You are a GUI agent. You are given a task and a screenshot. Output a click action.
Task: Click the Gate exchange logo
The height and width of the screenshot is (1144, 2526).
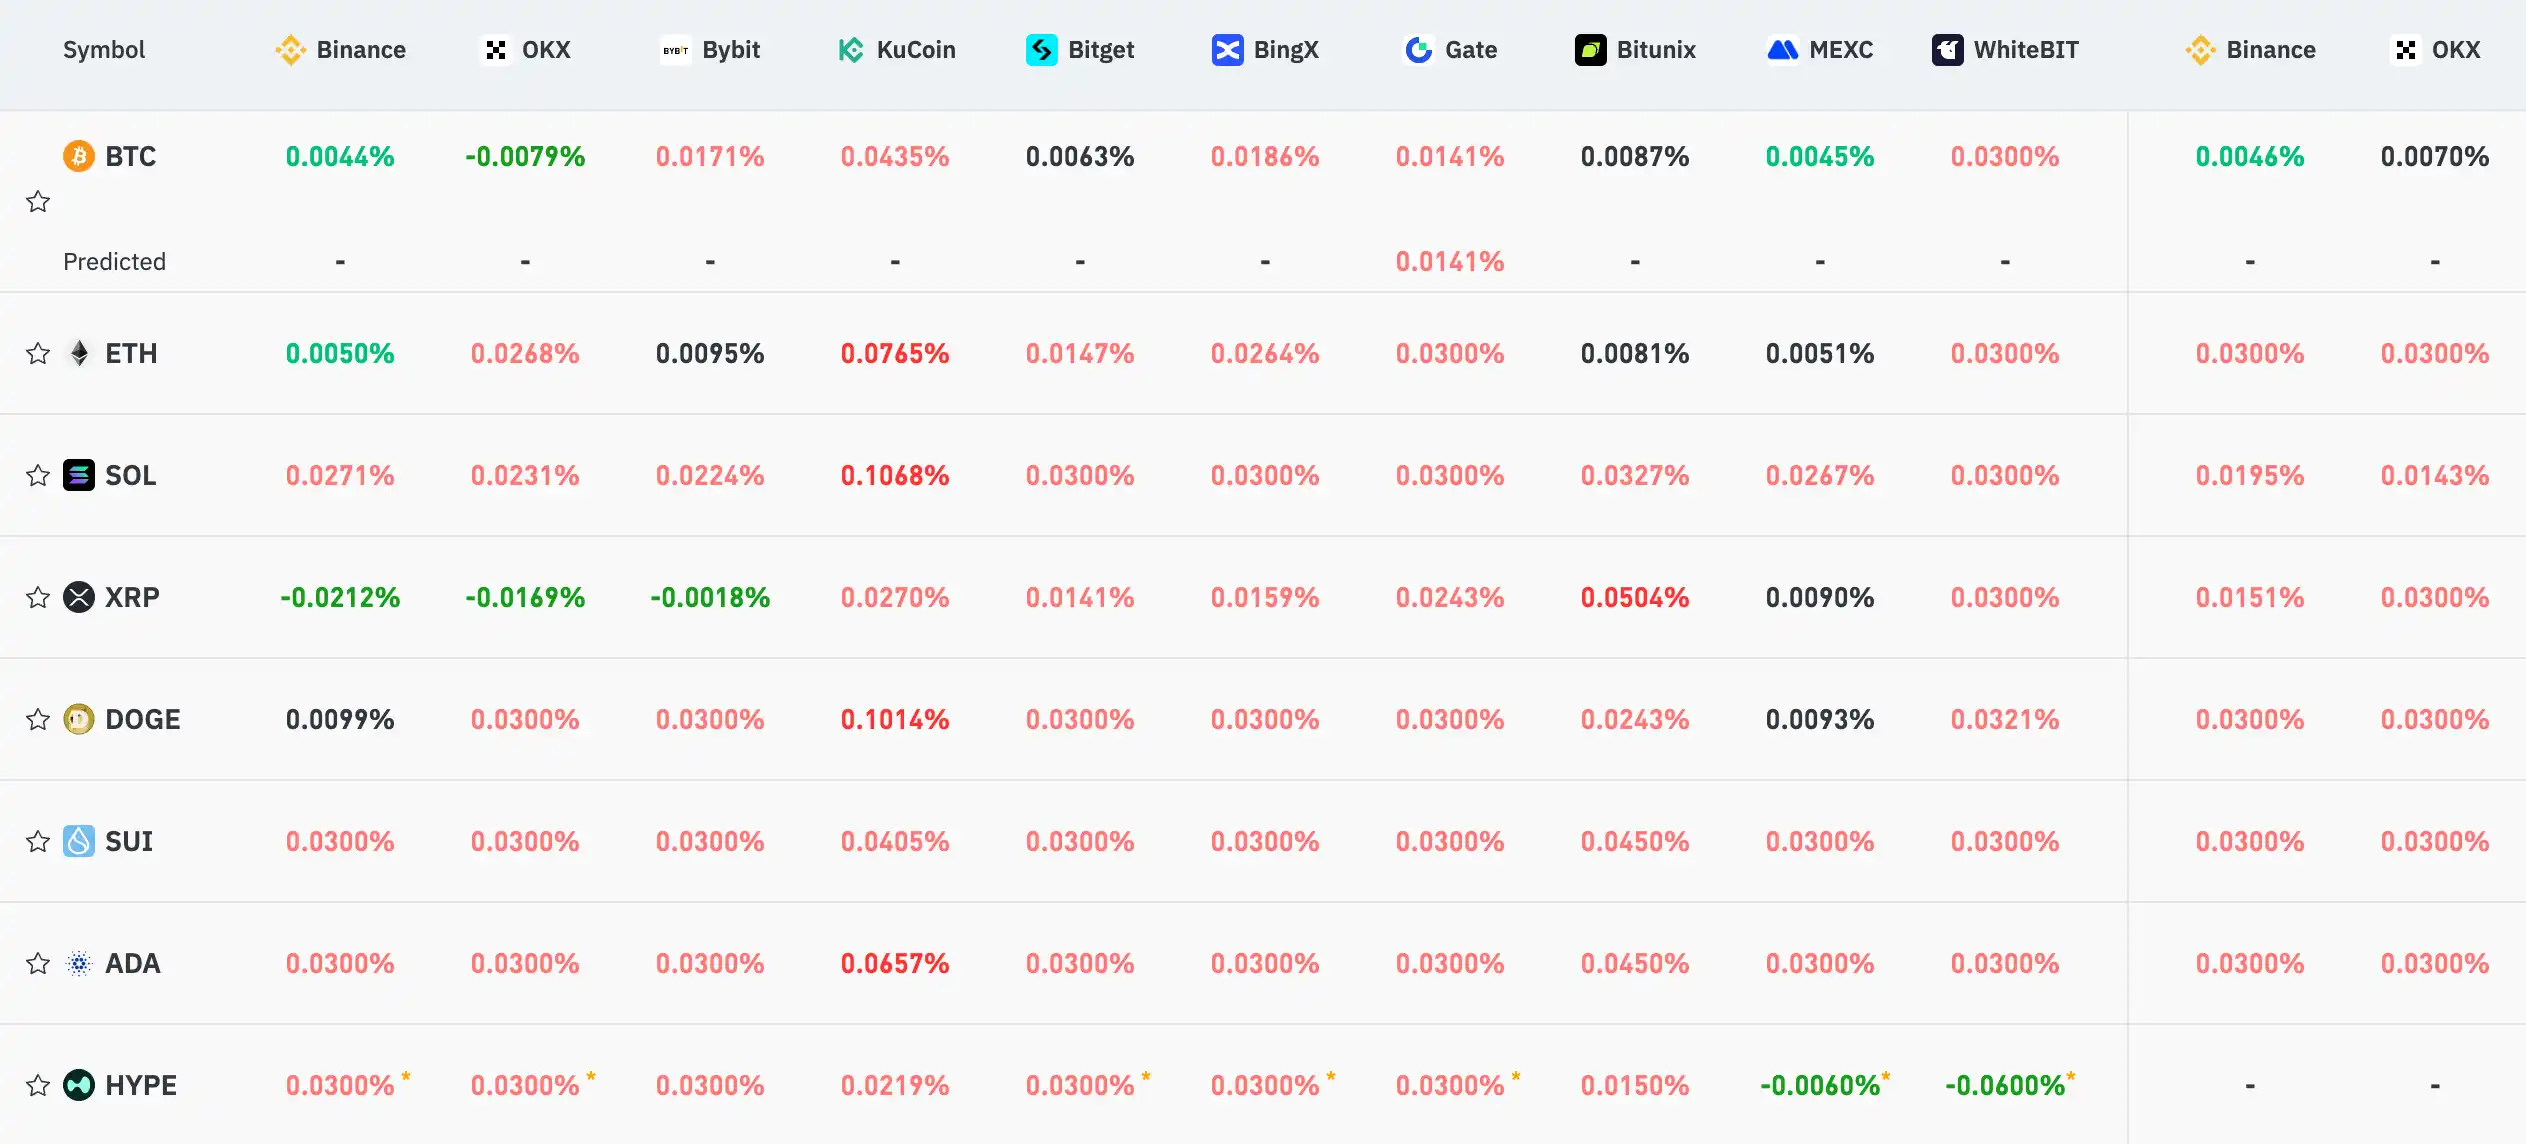click(1419, 50)
